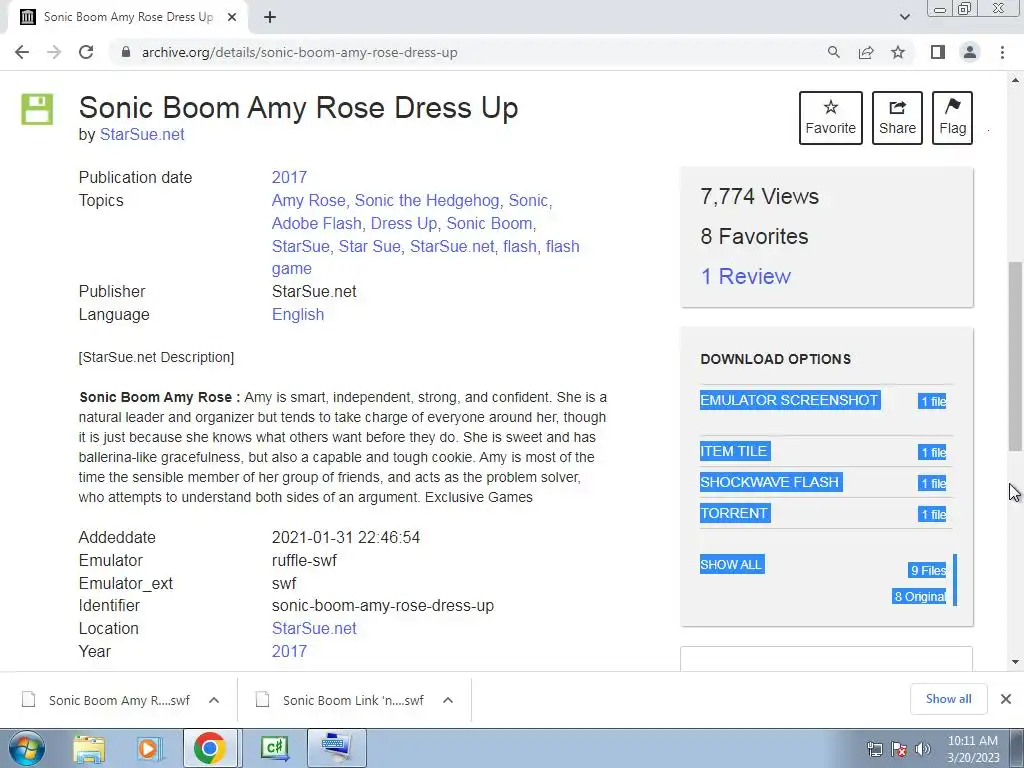Open the Sonic the Hedgehog topic

pyautogui.click(x=427, y=200)
